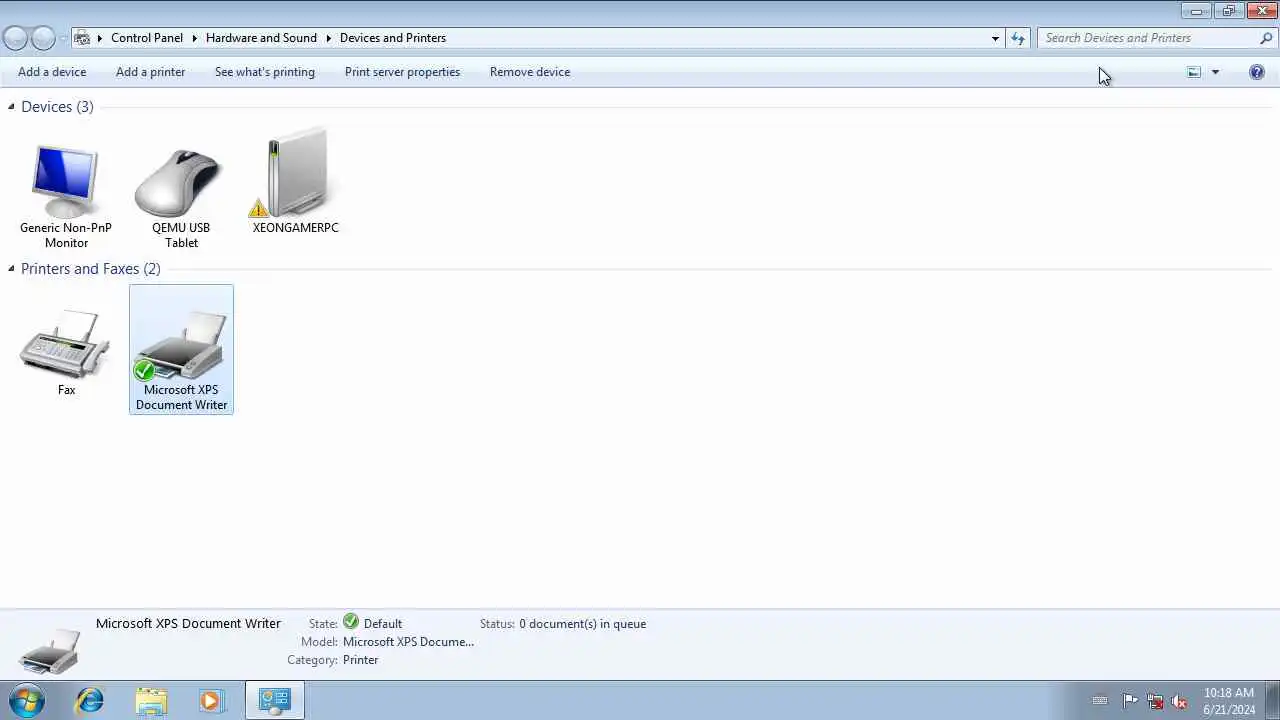
Task: Click Add a device in toolbar
Action: [52, 72]
